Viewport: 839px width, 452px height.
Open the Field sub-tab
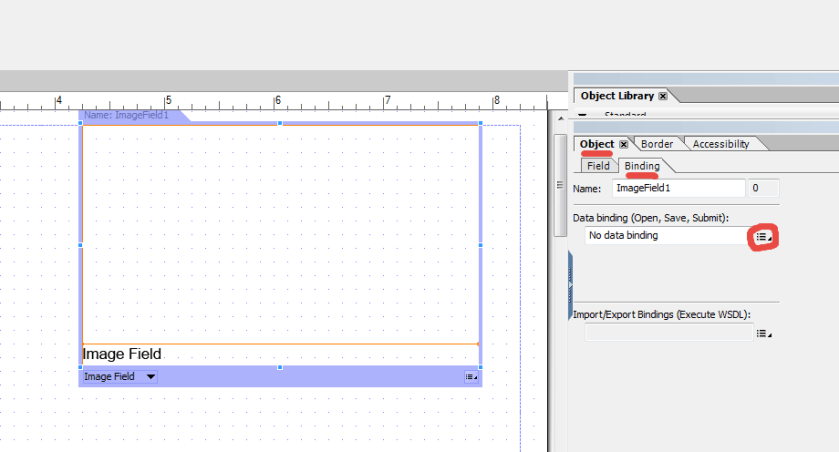coord(598,166)
